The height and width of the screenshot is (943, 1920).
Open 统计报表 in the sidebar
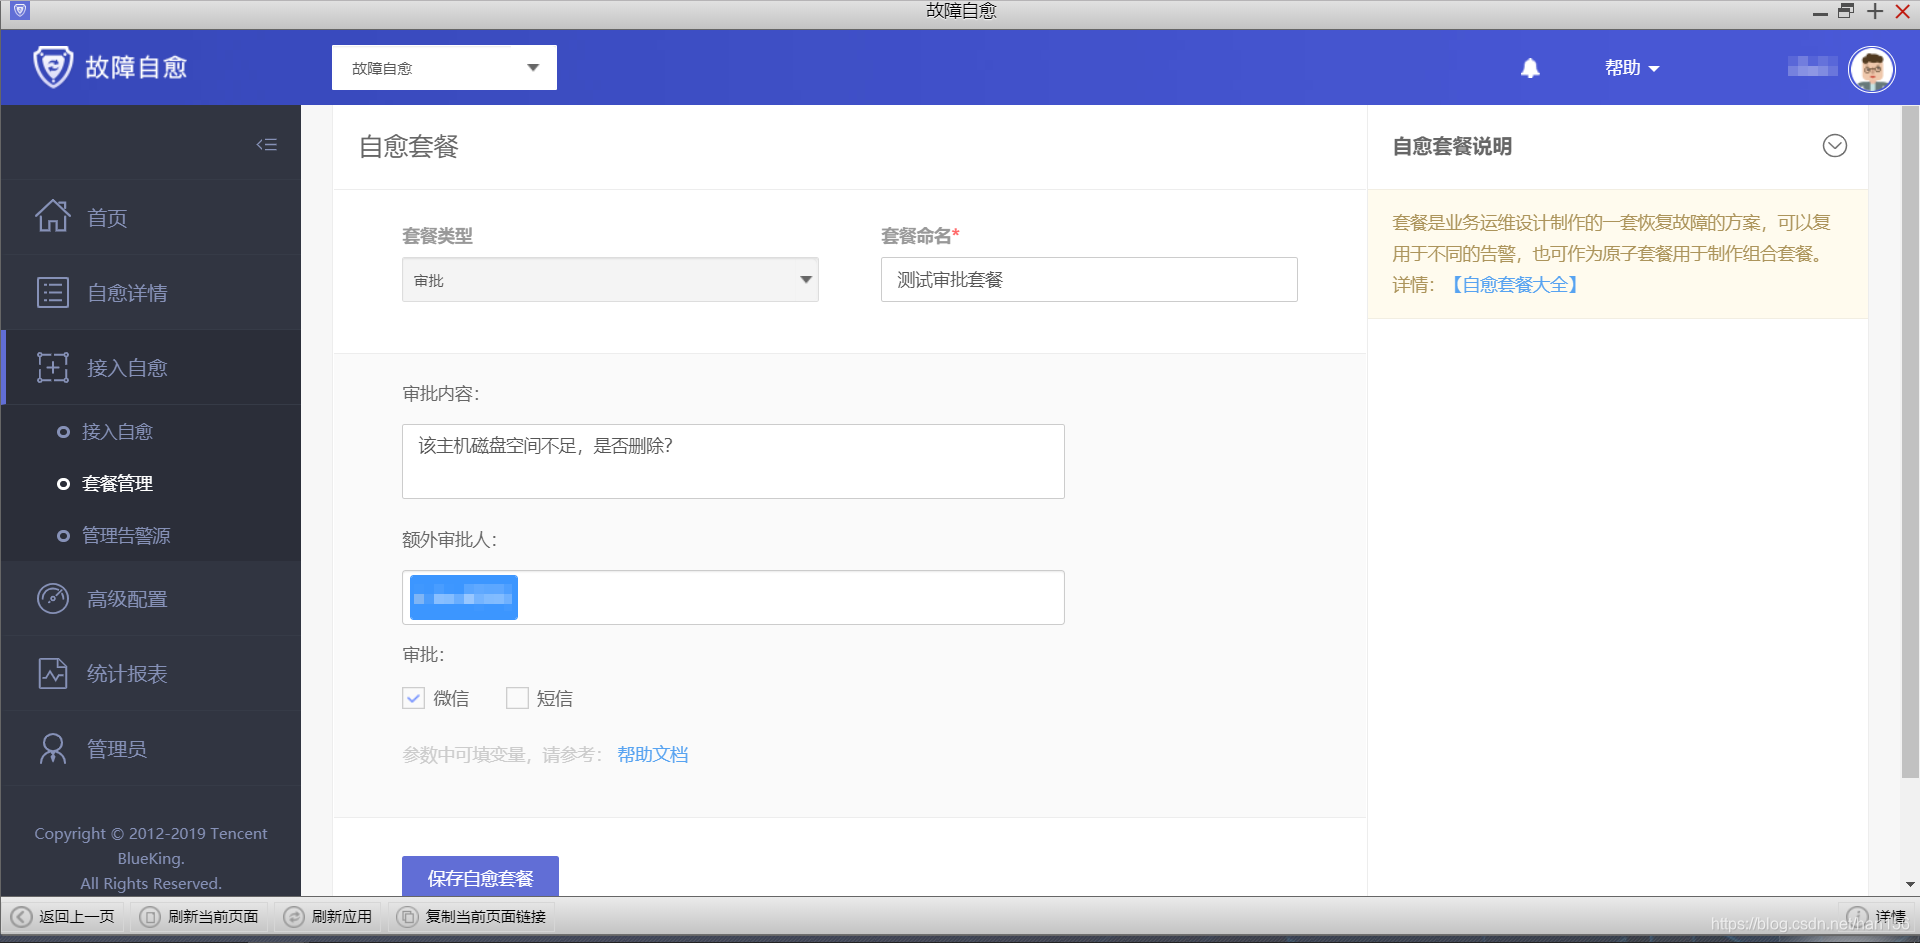pos(151,673)
